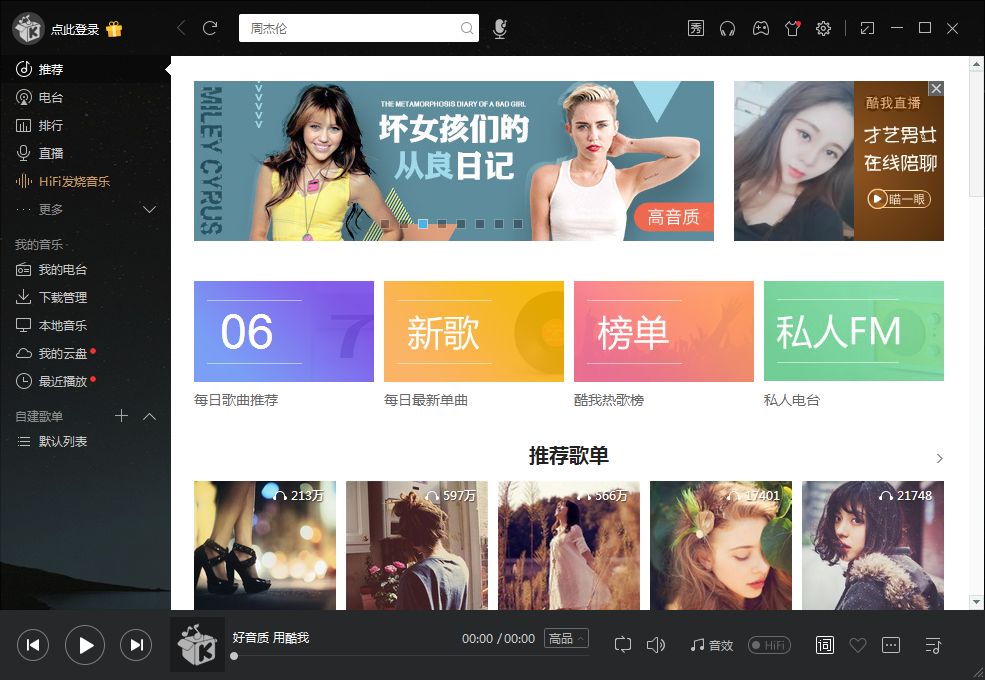This screenshot has width=985, height=680.
Task: Open the skin changer shirt icon
Action: pos(792,28)
